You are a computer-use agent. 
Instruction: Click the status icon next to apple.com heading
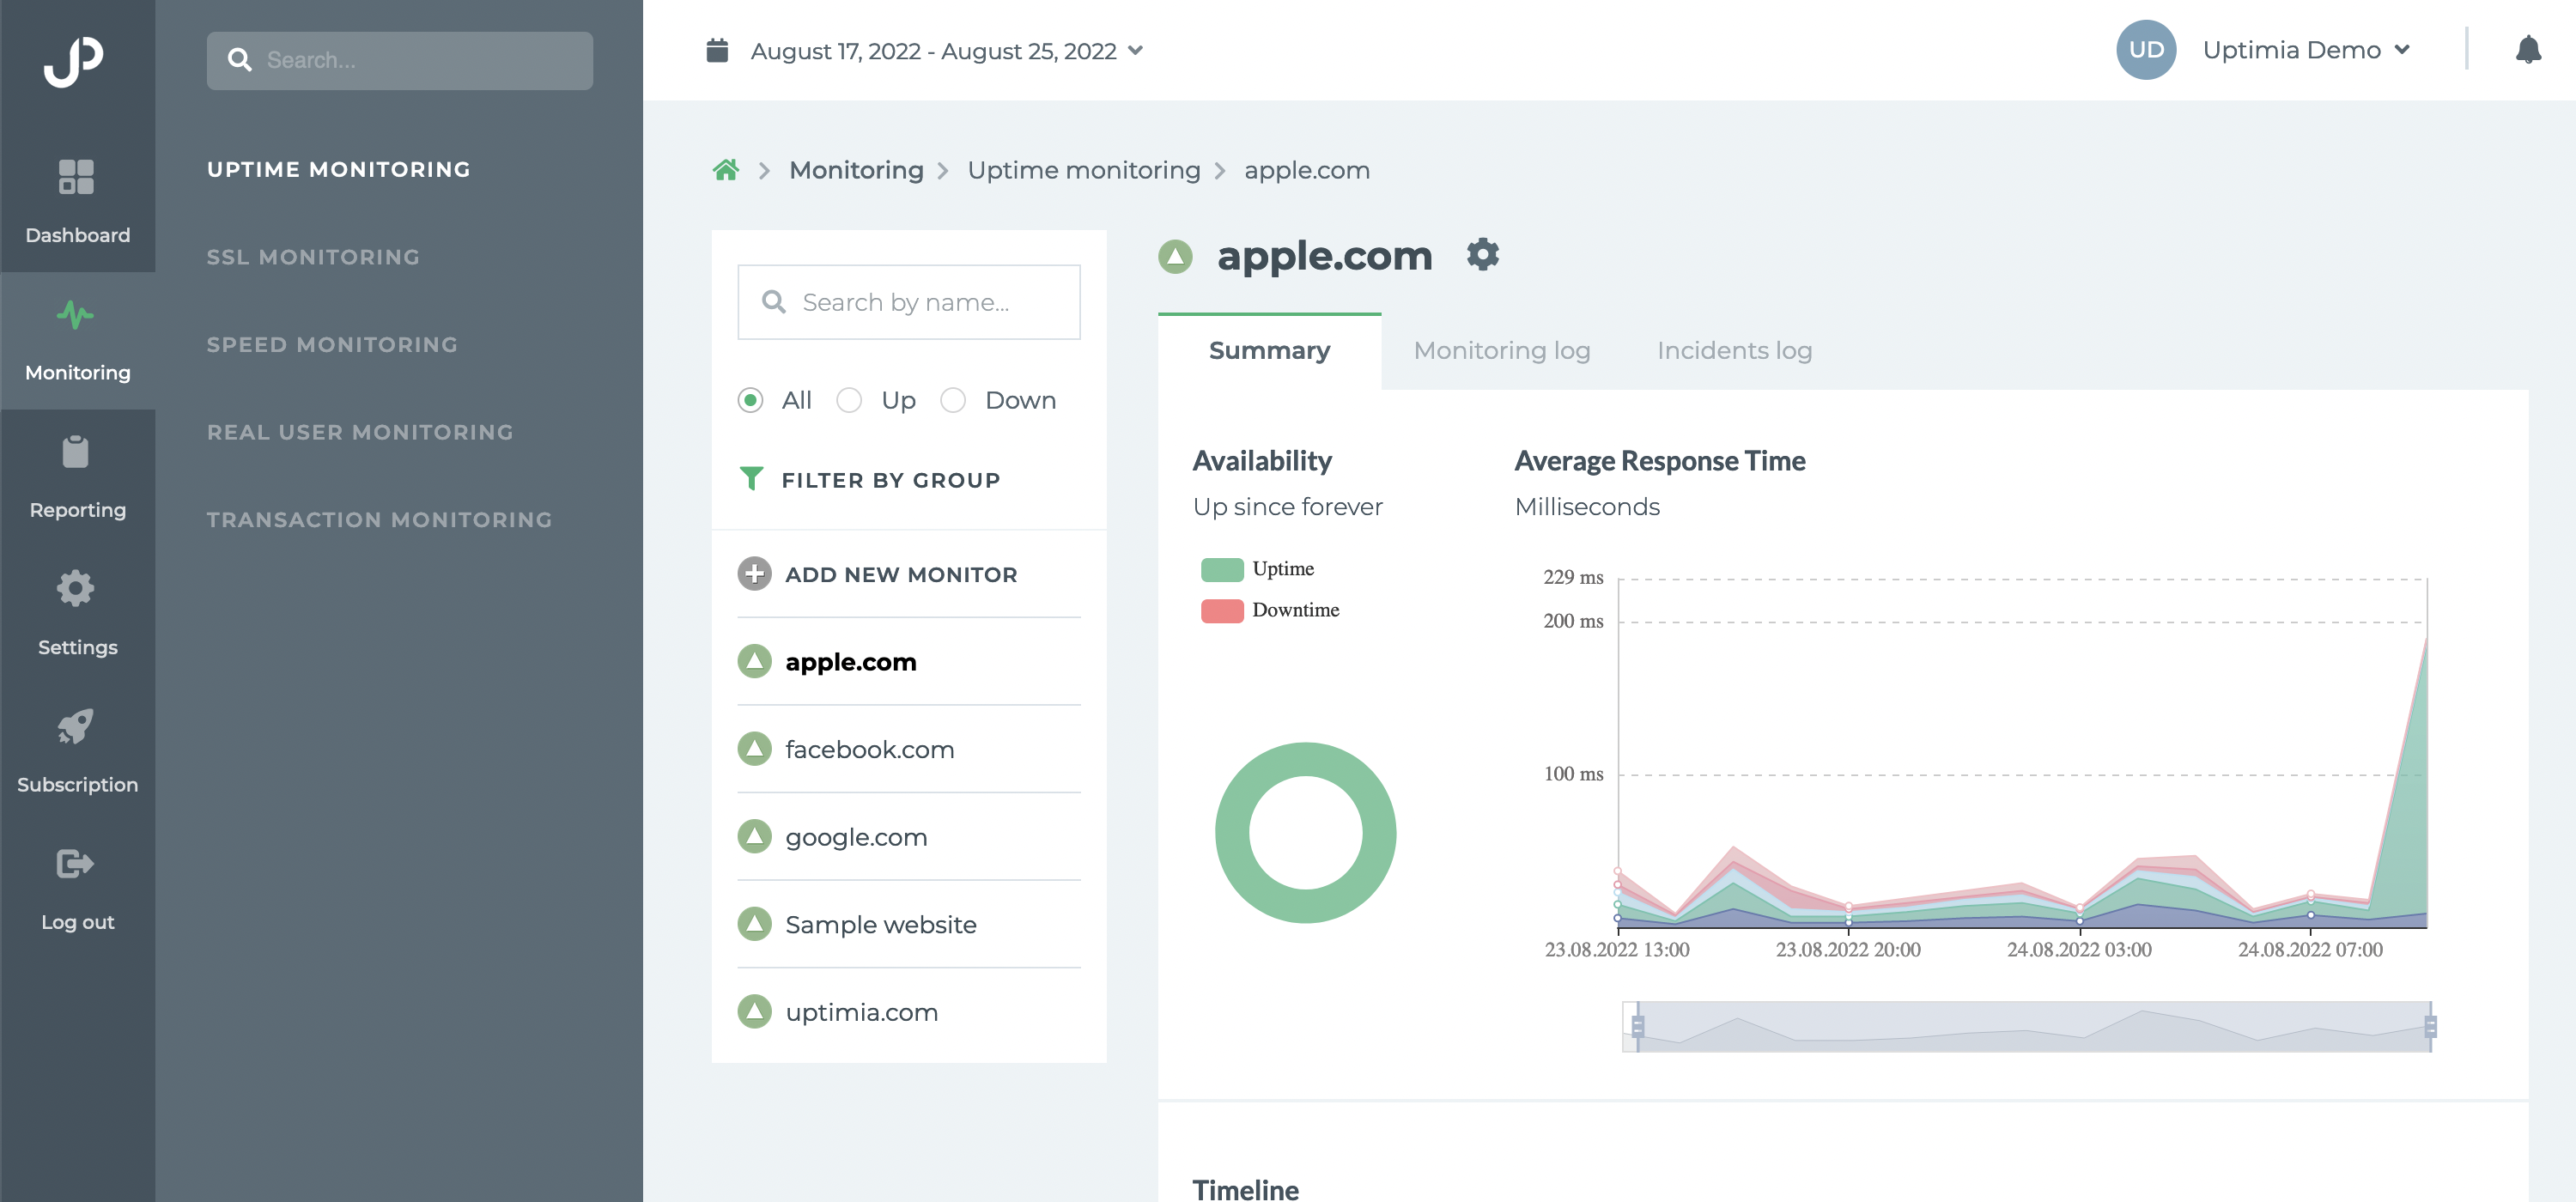coord(1176,257)
